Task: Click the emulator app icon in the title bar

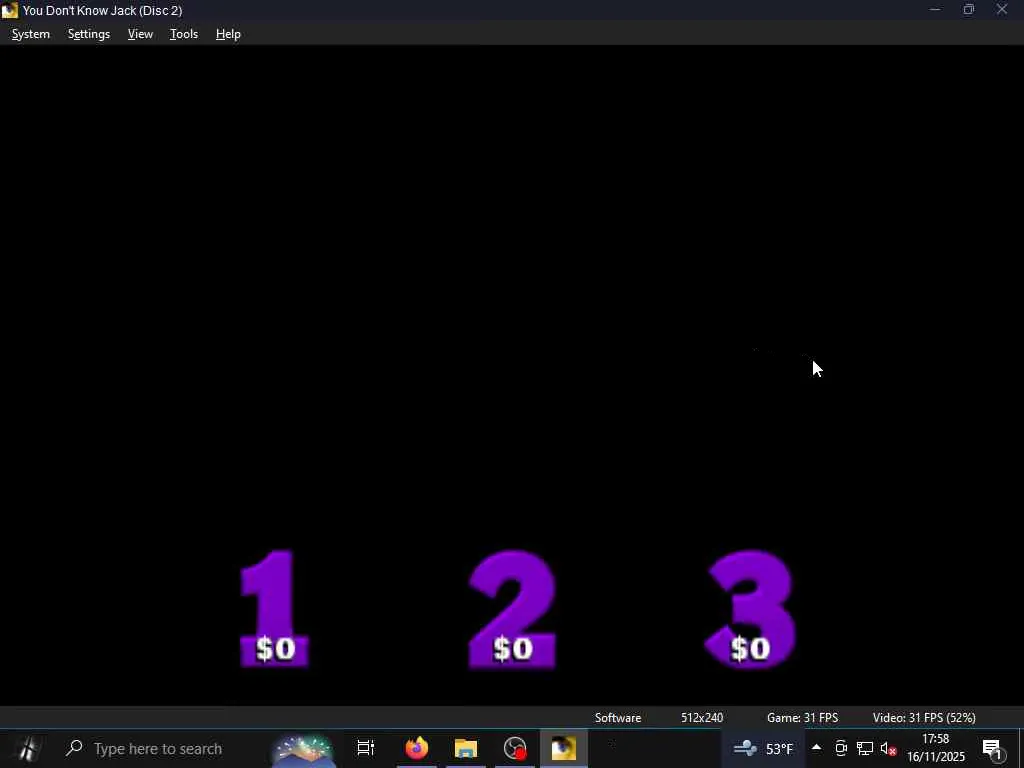Action: tap(10, 10)
